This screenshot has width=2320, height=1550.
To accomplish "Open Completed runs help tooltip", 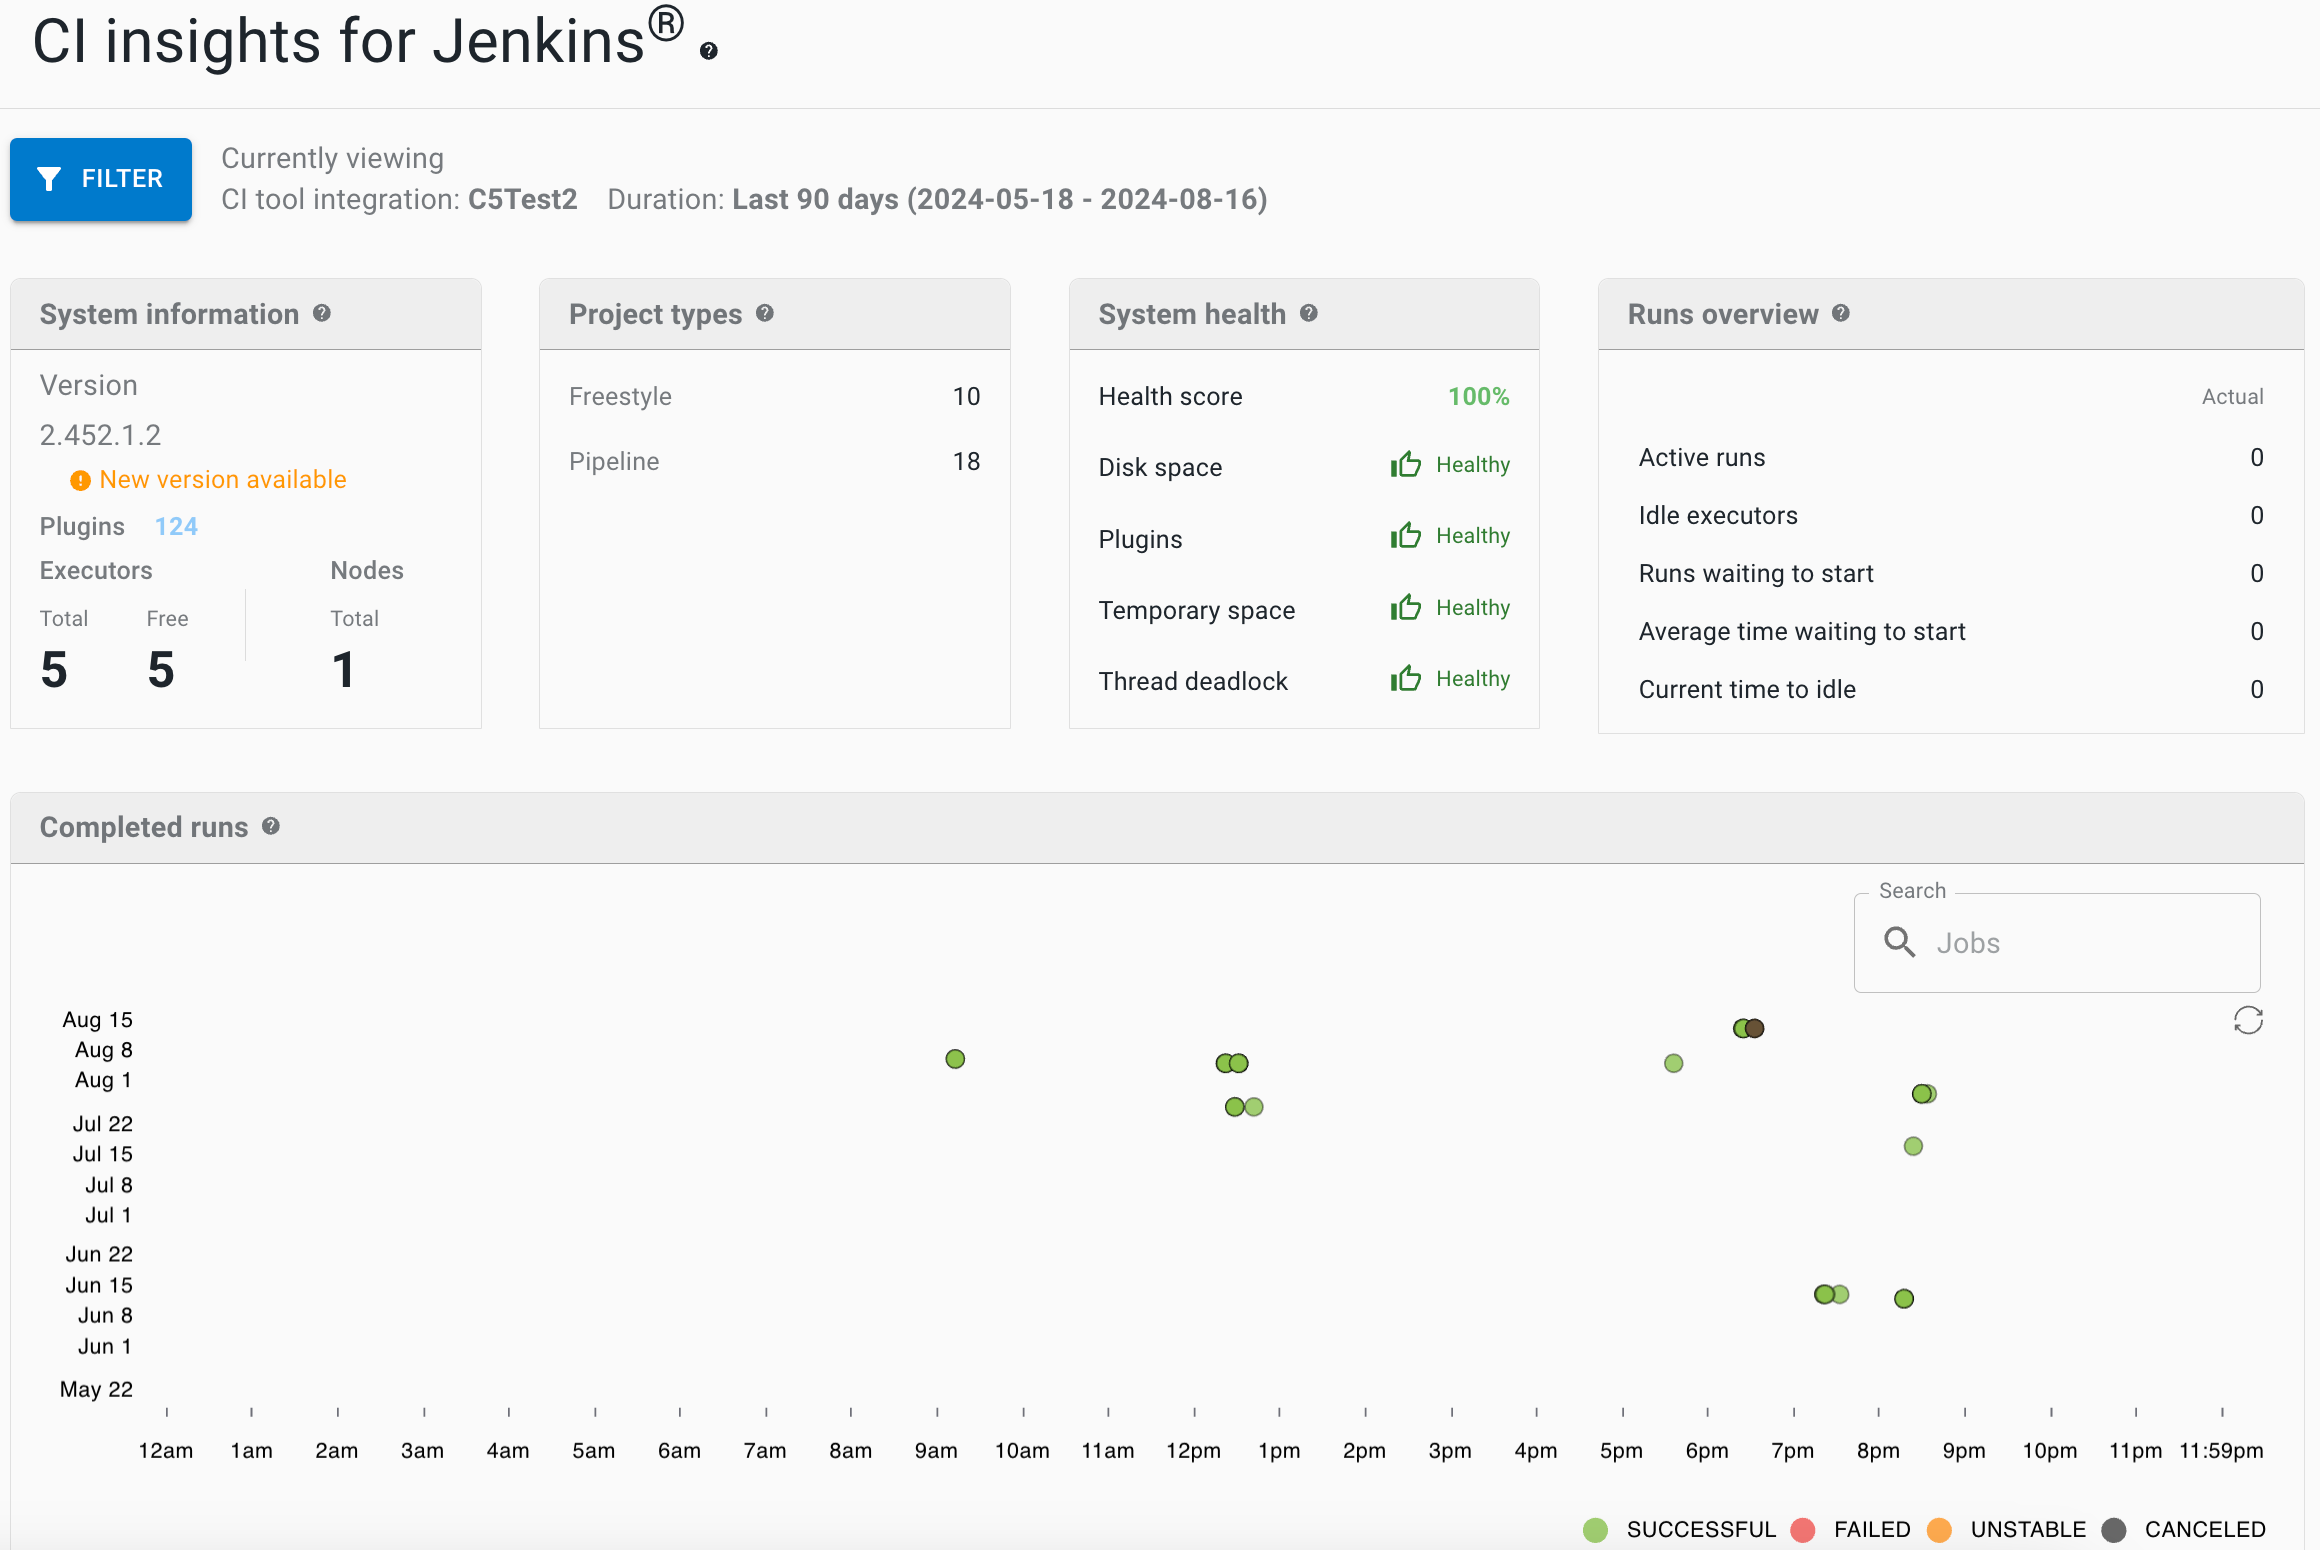I will pyautogui.click(x=271, y=827).
